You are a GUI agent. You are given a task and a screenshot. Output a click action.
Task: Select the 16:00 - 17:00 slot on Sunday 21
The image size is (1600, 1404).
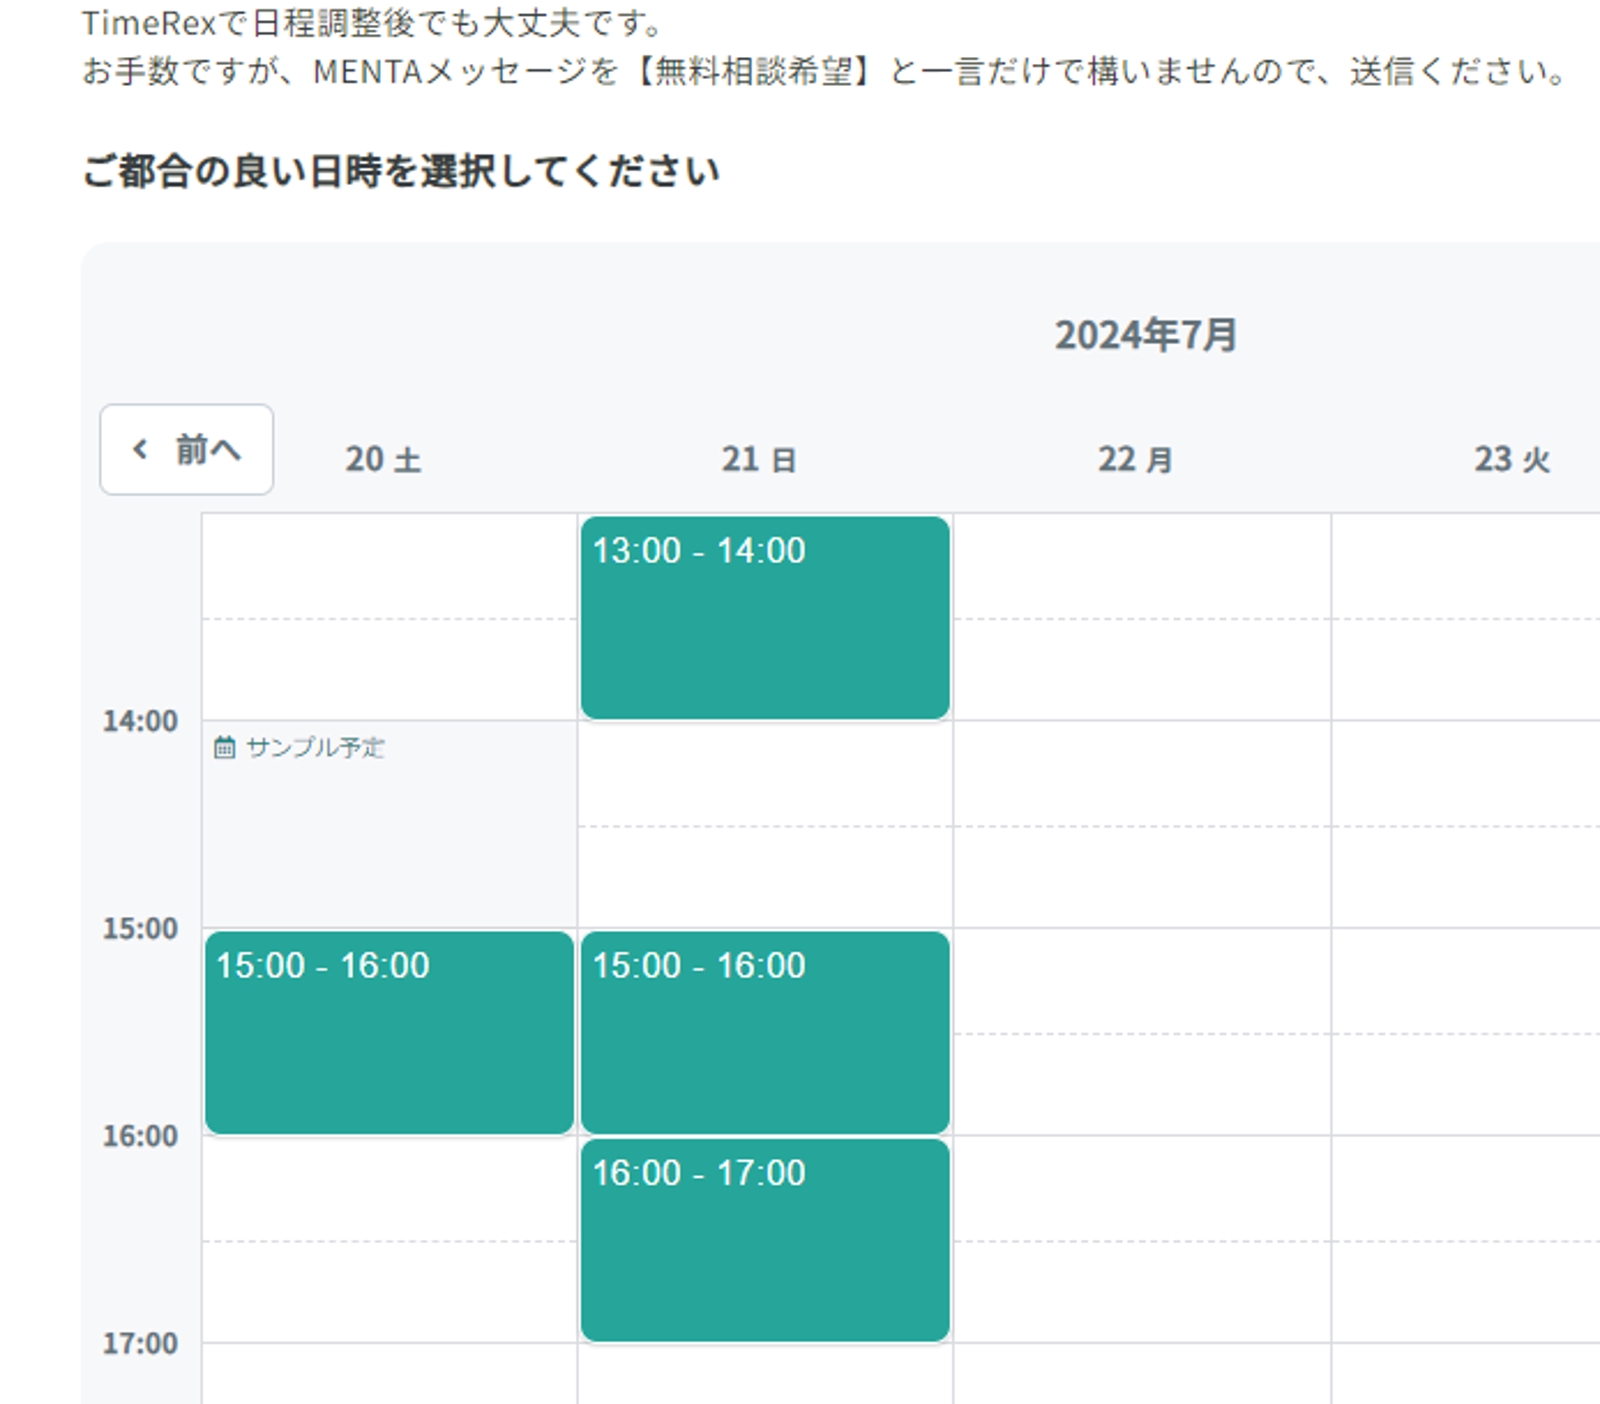click(x=765, y=1240)
